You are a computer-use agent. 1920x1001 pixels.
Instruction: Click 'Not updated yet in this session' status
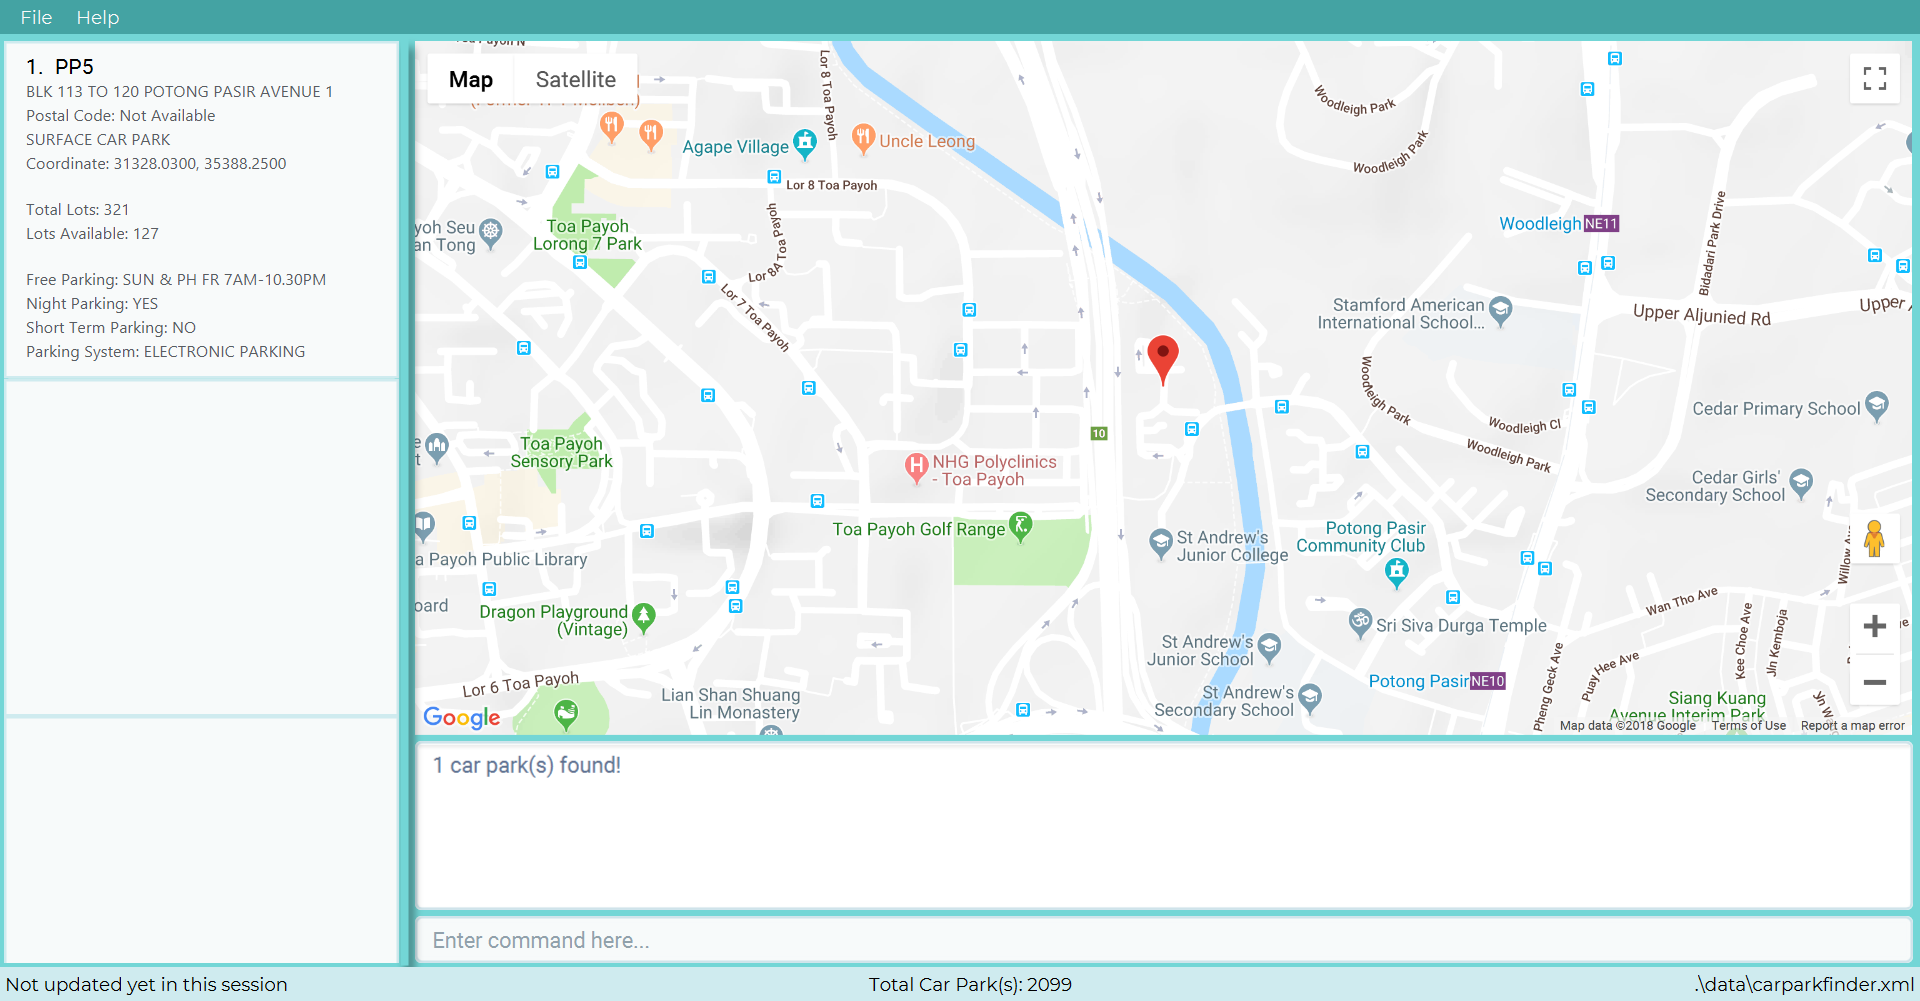147,984
